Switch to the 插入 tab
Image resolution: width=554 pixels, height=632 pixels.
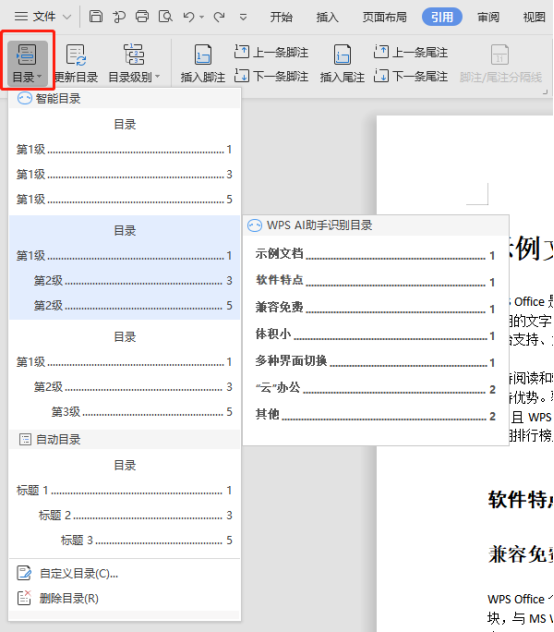(327, 17)
